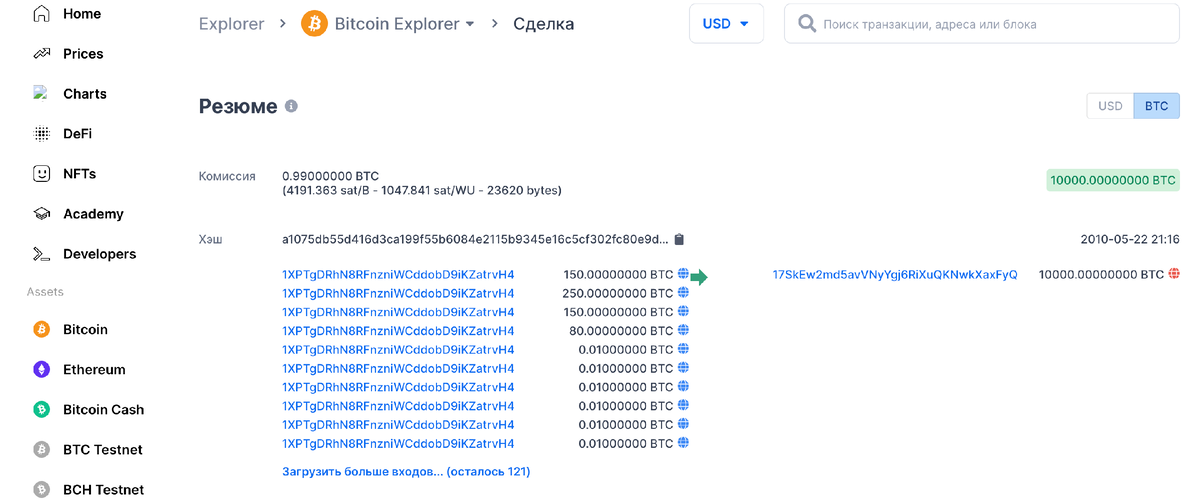Click red globe icon next to output amount
The width and height of the screenshot is (1200, 504).
point(1174,274)
